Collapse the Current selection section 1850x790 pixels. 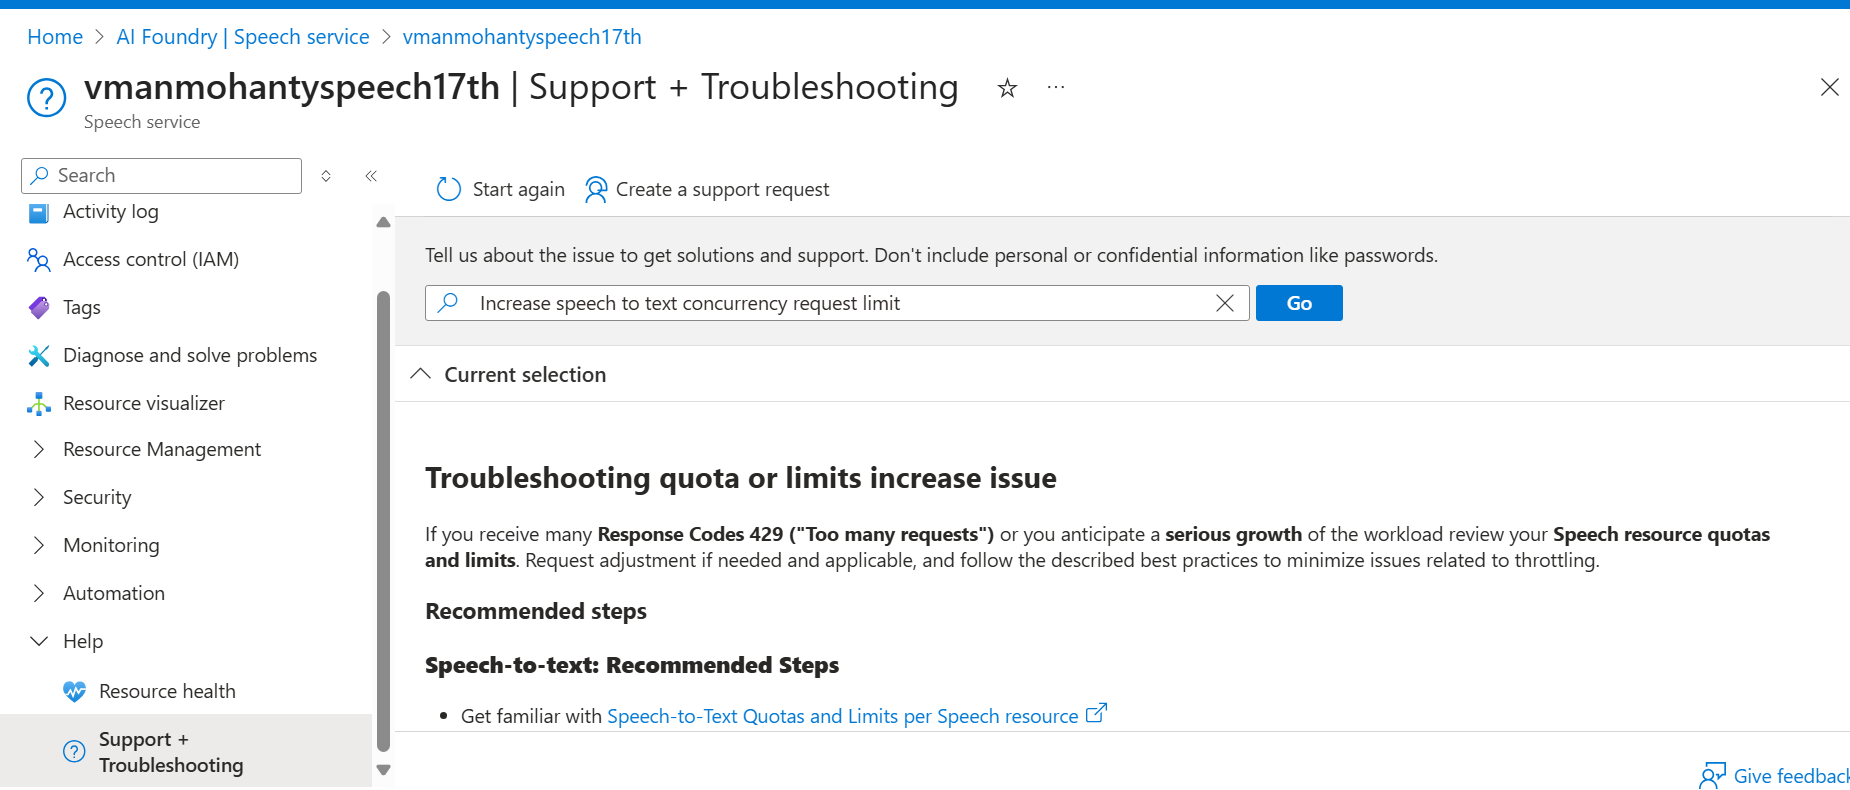[421, 374]
